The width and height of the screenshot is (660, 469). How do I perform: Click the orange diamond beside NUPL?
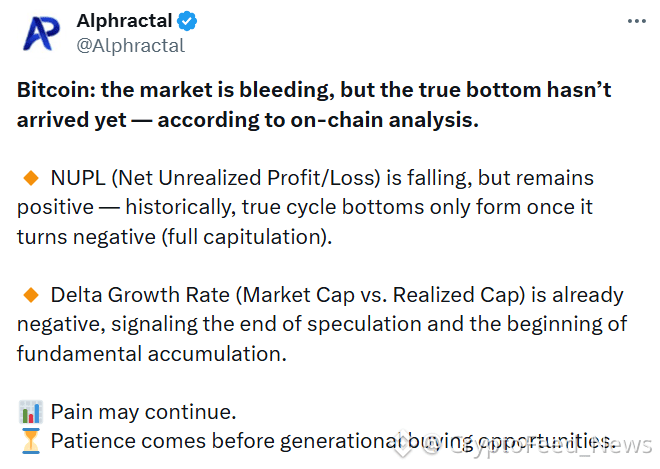click(31, 178)
